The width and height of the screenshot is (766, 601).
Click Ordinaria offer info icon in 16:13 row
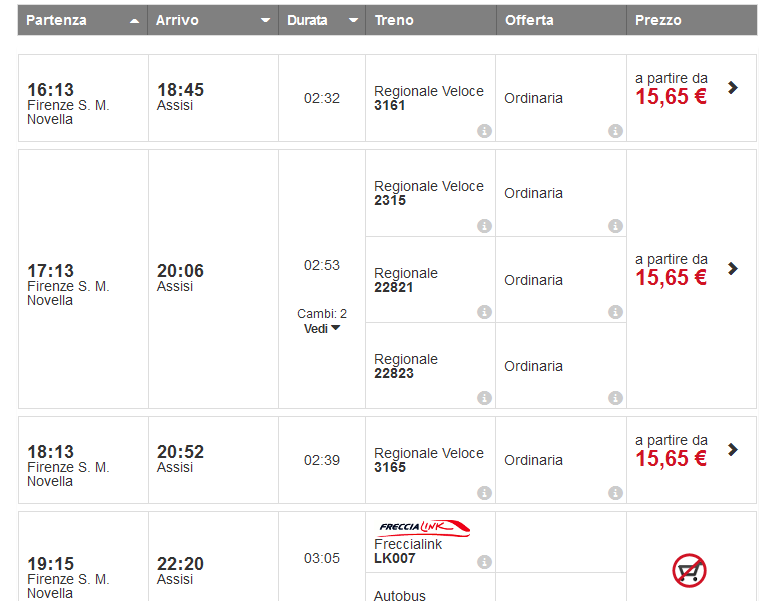[x=615, y=131]
